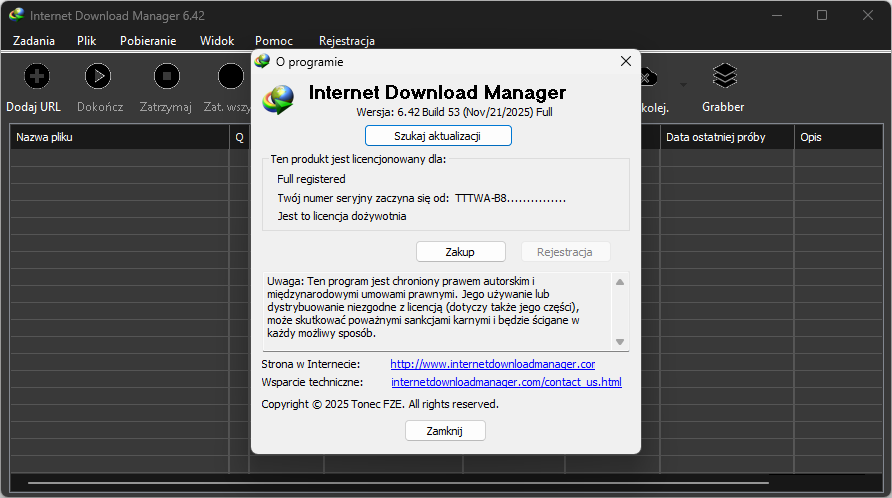Viewport: 892px width, 498px height.
Task: Open the Widok menu
Action: [217, 41]
